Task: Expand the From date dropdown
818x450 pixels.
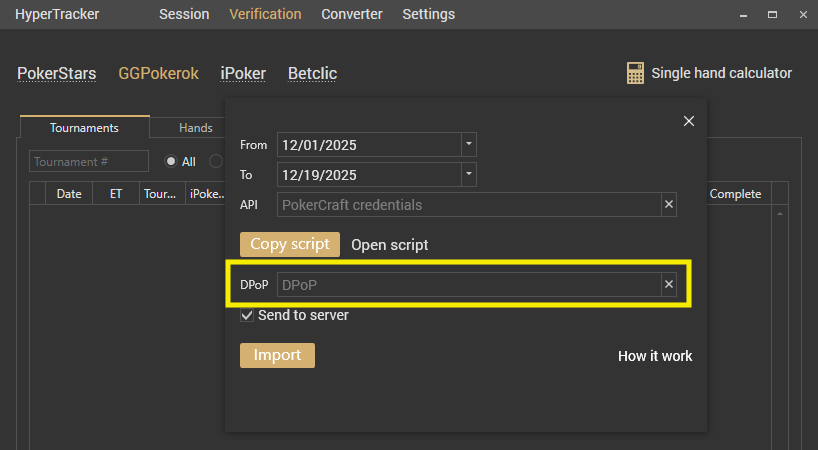Action: [468, 145]
